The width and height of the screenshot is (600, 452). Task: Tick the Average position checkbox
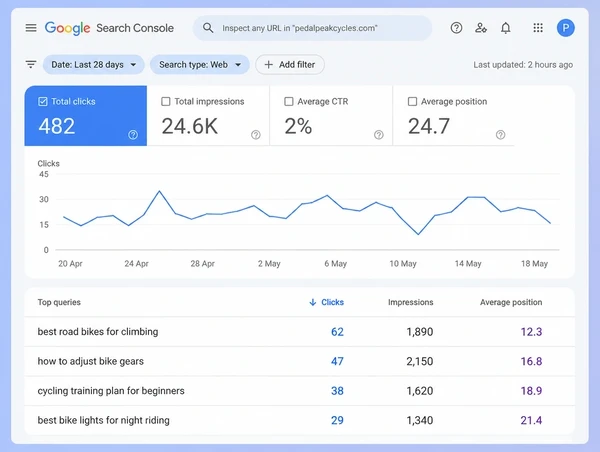click(x=412, y=101)
